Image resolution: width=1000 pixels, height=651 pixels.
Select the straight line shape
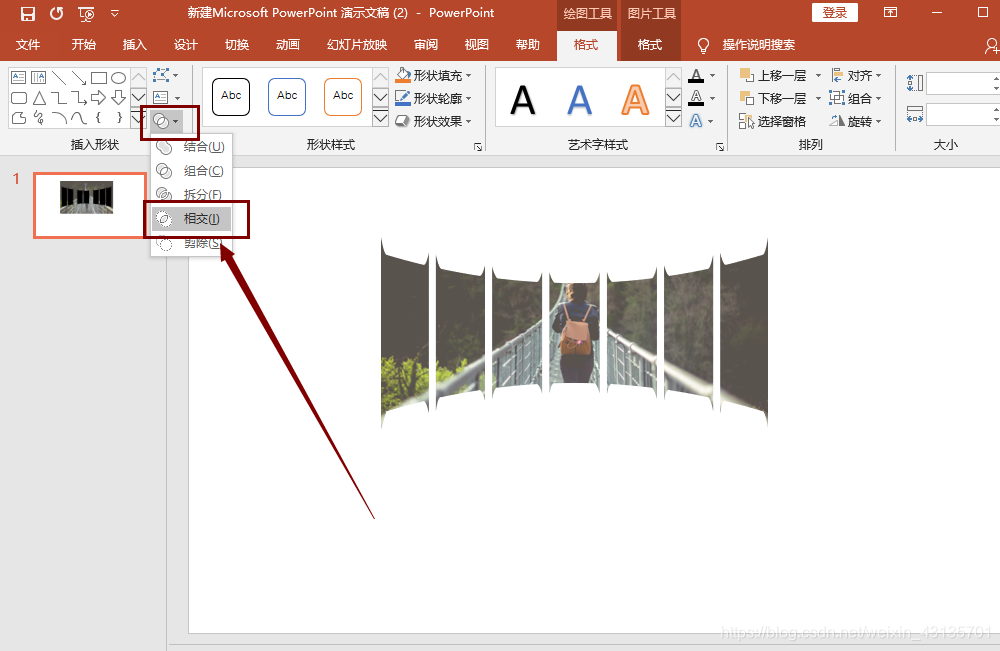pos(59,78)
